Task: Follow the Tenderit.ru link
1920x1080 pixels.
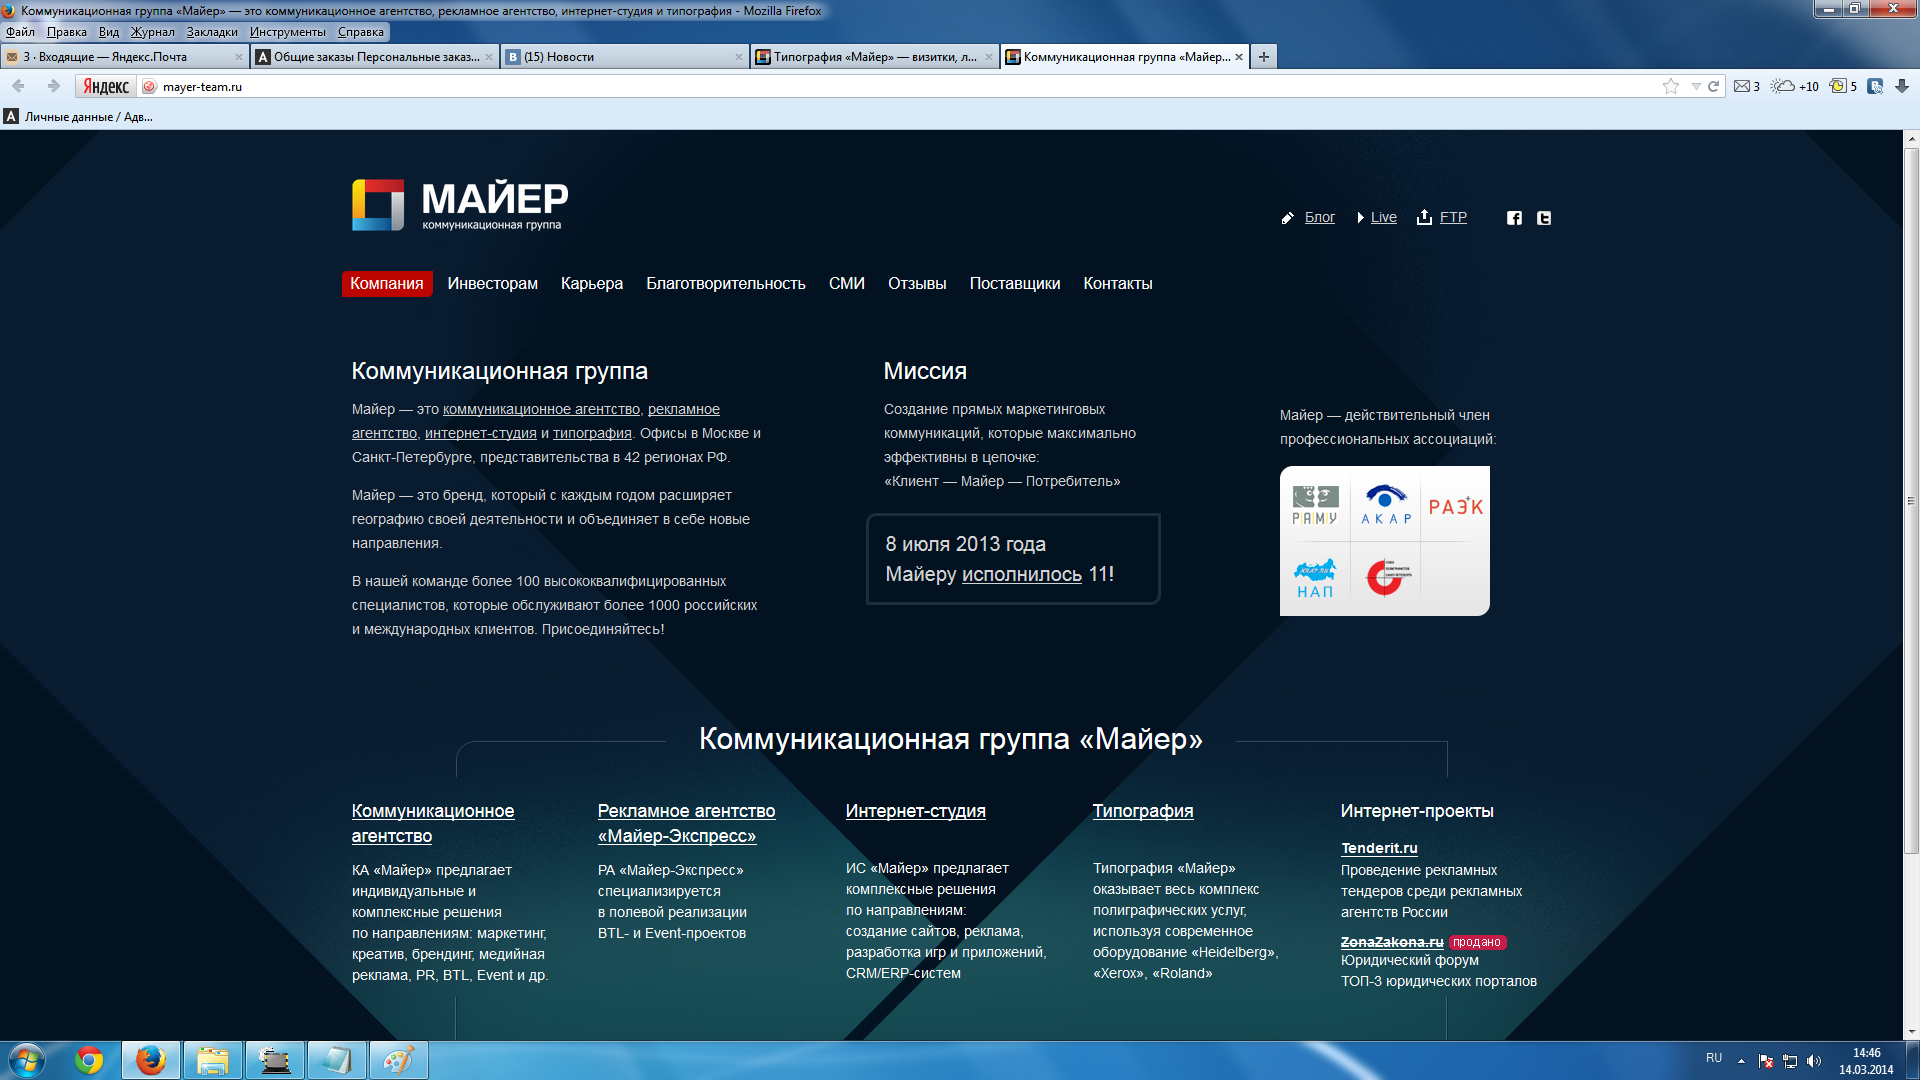Action: click(1379, 848)
